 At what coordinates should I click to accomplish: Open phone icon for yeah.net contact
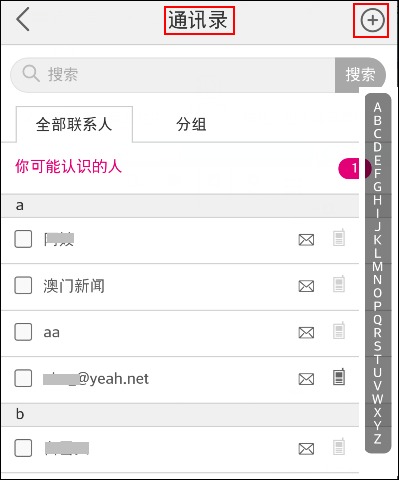click(339, 377)
